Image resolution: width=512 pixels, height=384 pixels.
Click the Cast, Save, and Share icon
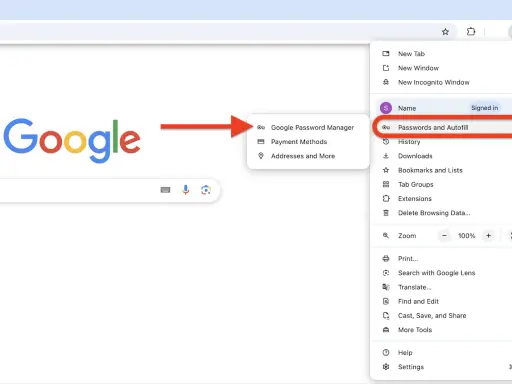pyautogui.click(x=386, y=316)
